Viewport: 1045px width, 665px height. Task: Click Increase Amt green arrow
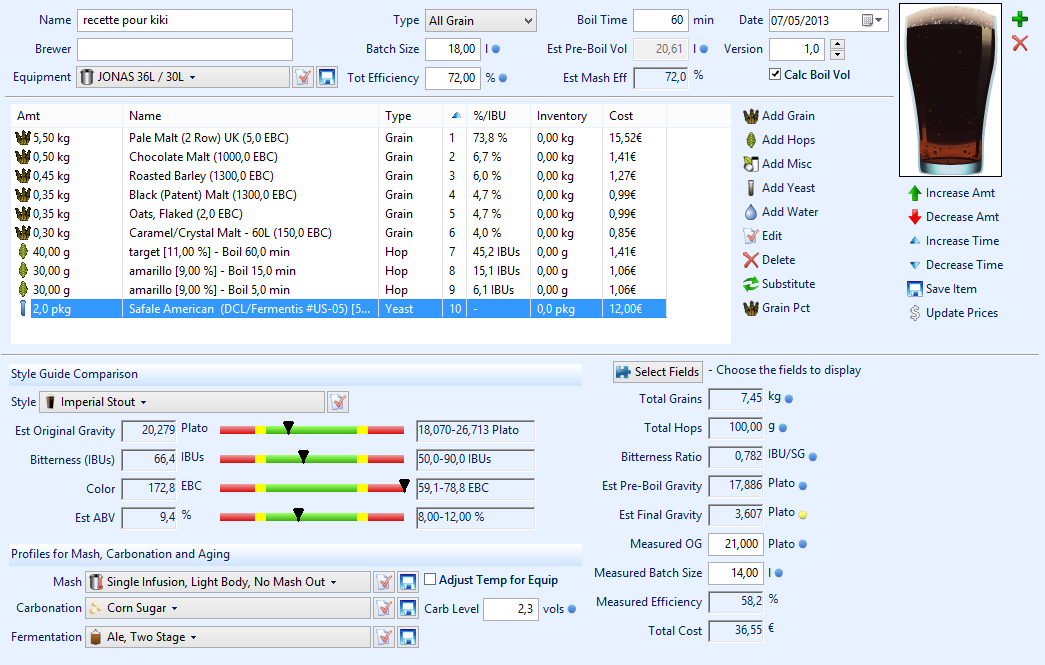pos(914,193)
